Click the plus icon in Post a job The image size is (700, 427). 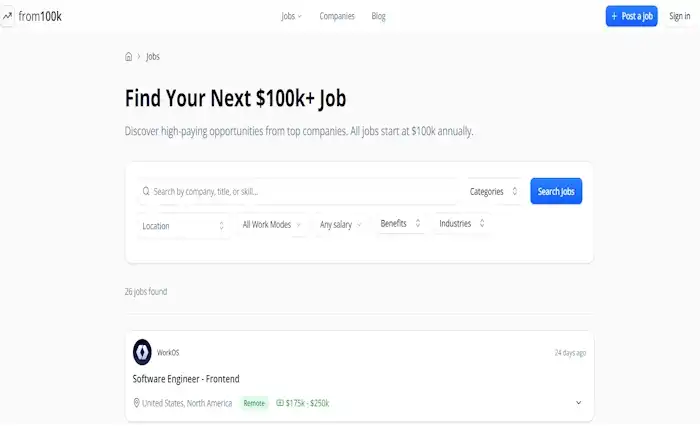pyautogui.click(x=614, y=16)
